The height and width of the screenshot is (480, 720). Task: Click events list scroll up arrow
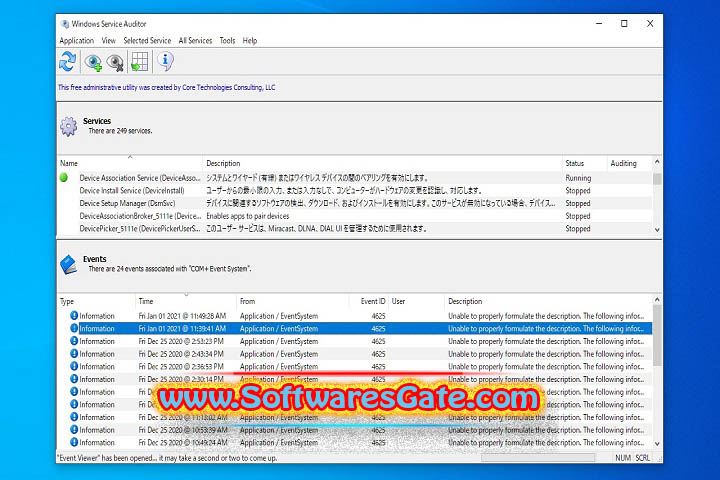click(x=657, y=299)
